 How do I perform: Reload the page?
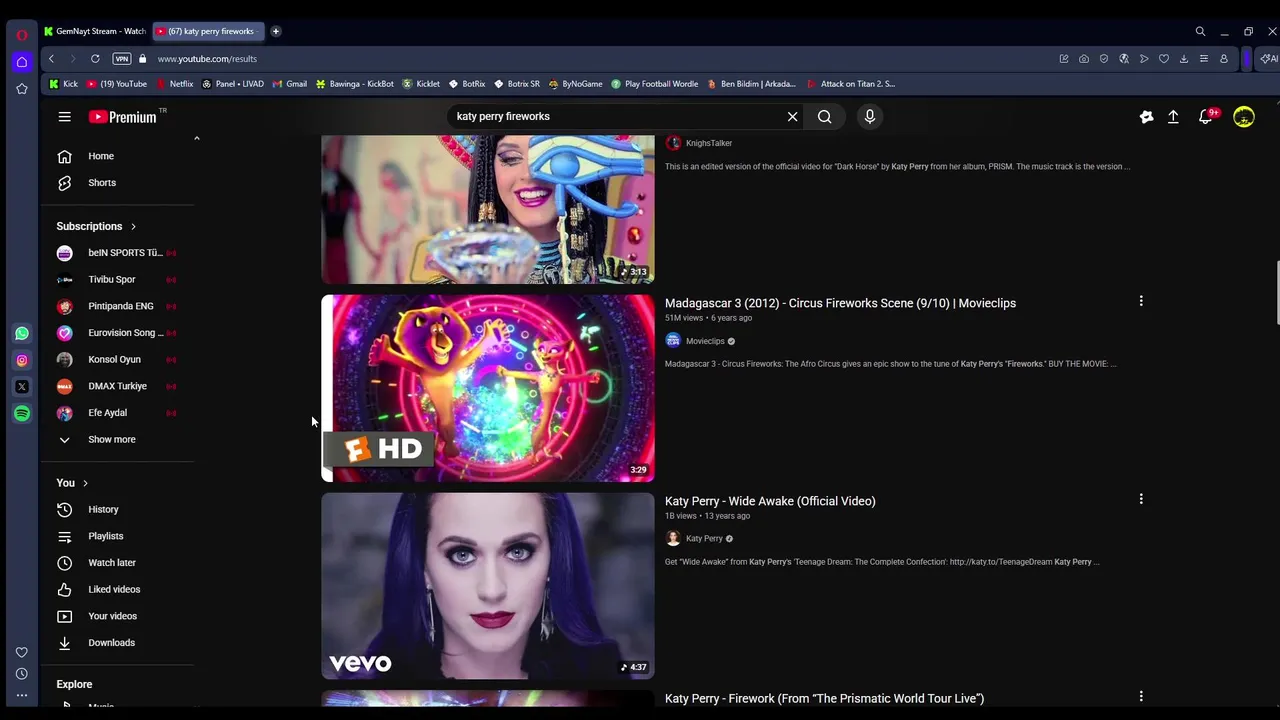[x=95, y=59]
